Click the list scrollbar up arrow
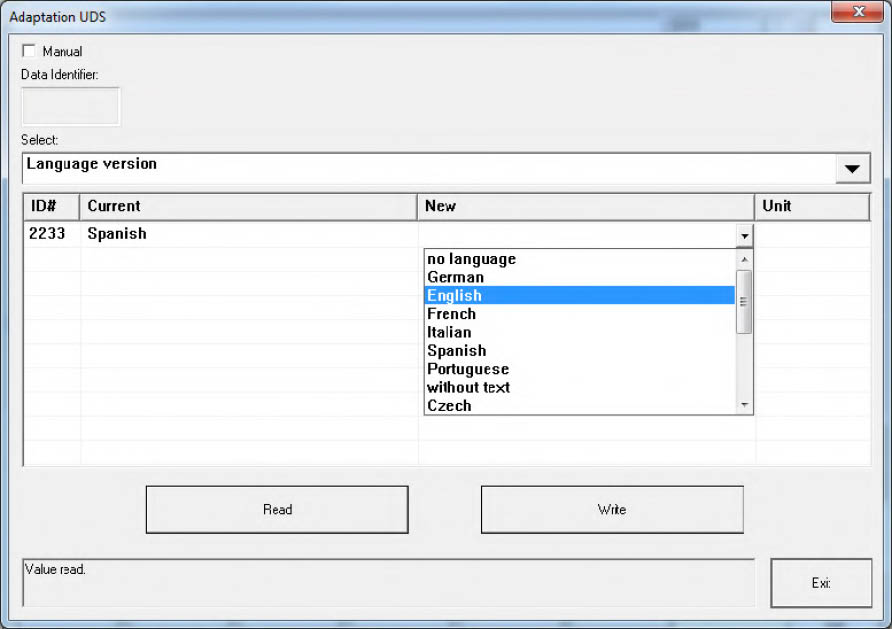892x629 pixels. pyautogui.click(x=744, y=259)
